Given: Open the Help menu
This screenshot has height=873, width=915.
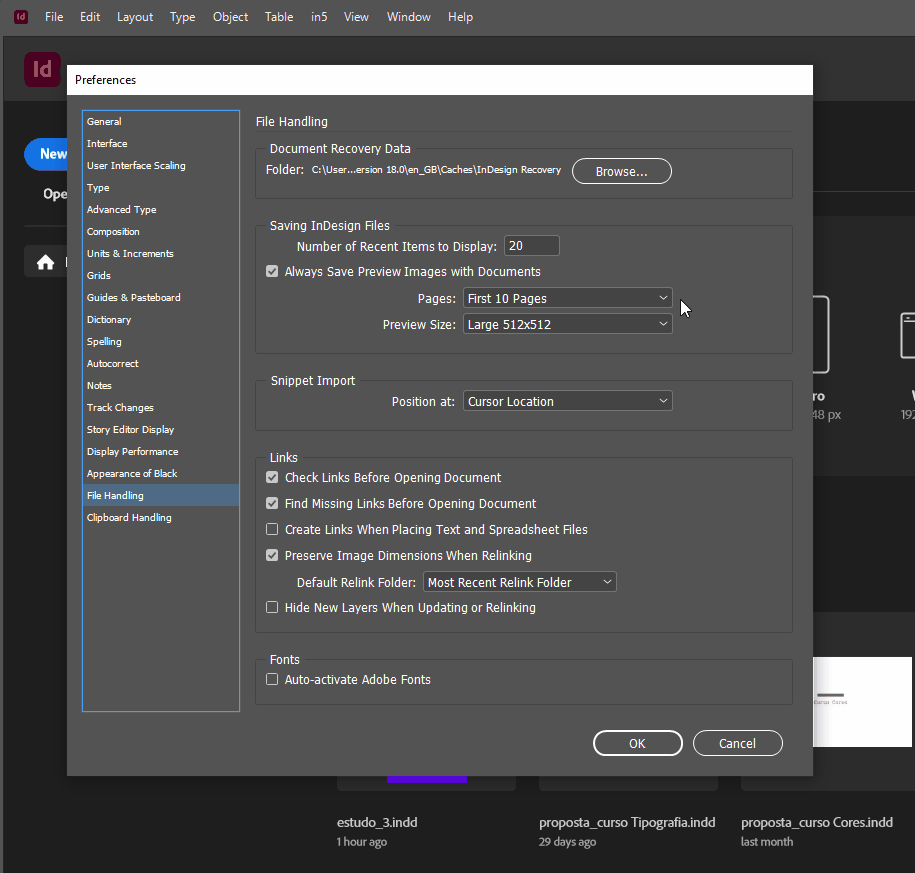Looking at the screenshot, I should click(x=460, y=17).
